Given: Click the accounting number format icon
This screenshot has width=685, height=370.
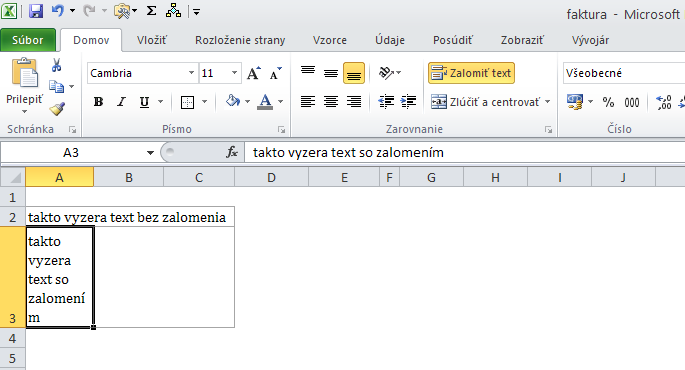Looking at the screenshot, I should (575, 102).
